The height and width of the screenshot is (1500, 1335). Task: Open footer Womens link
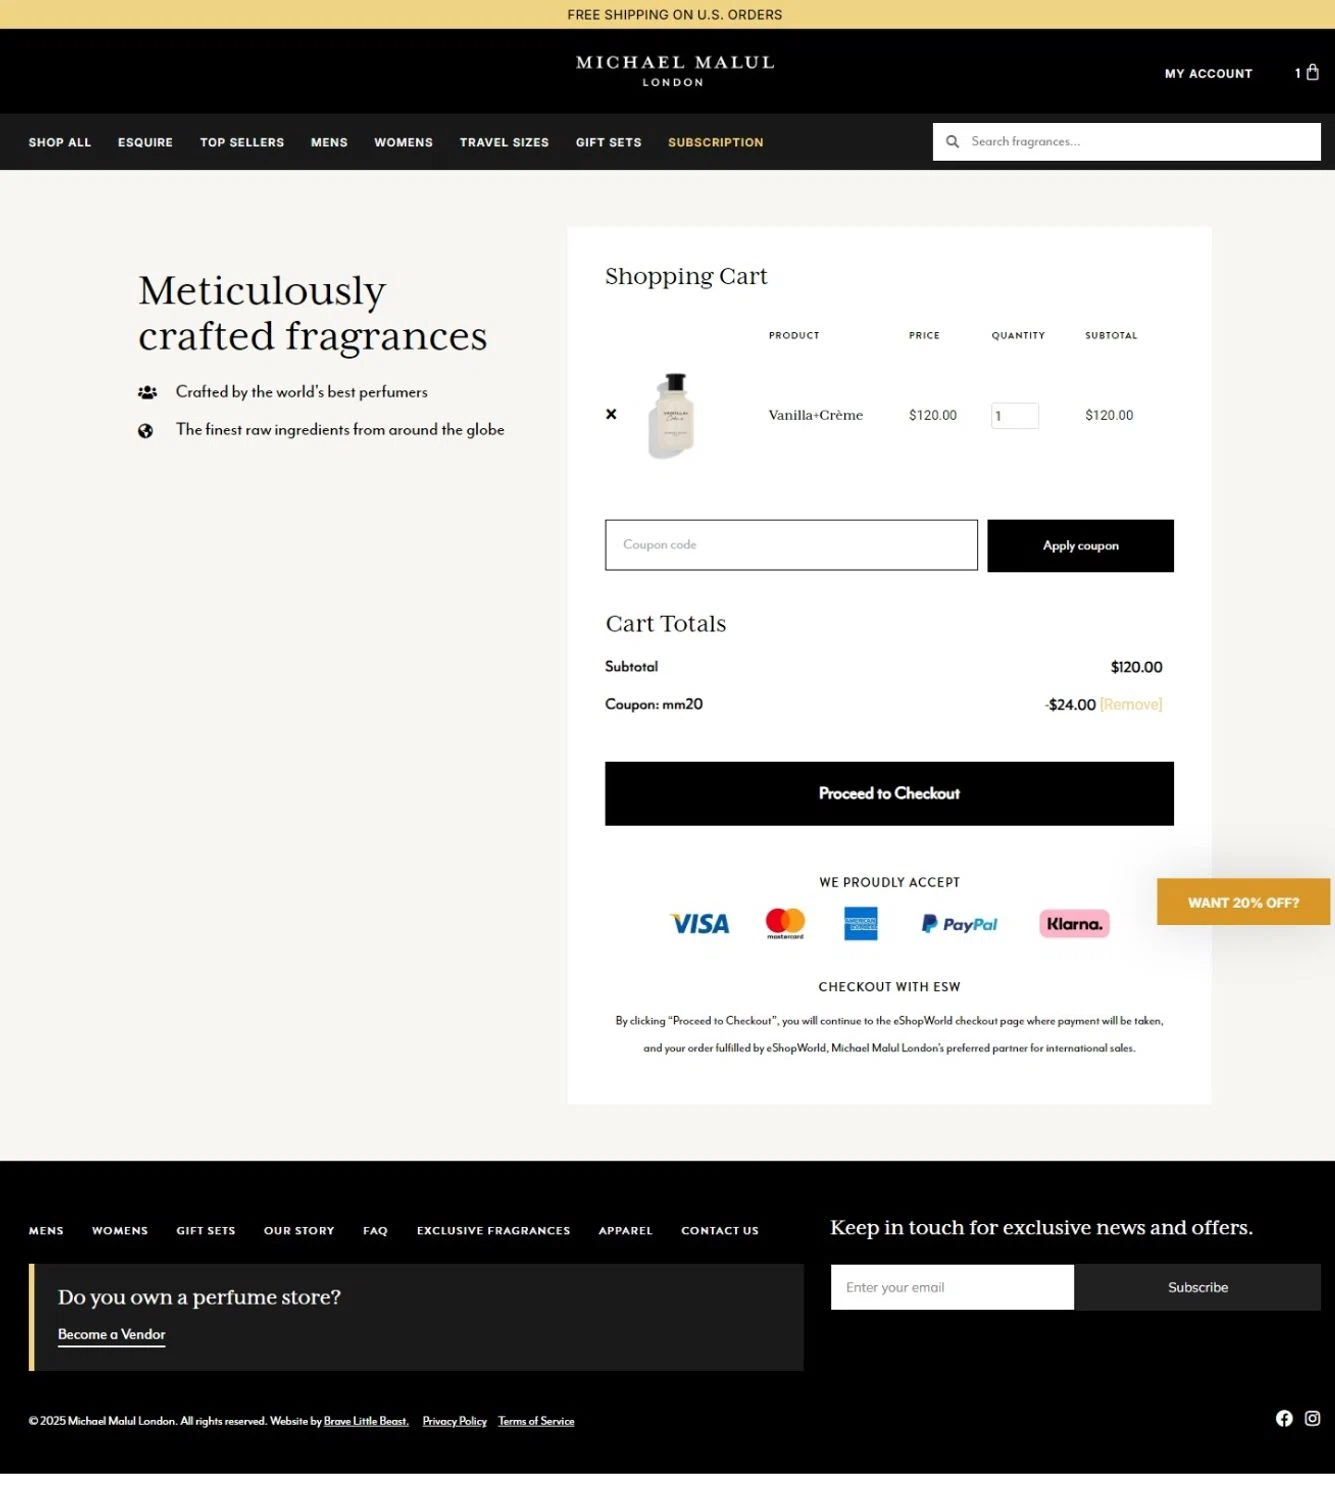point(120,1231)
